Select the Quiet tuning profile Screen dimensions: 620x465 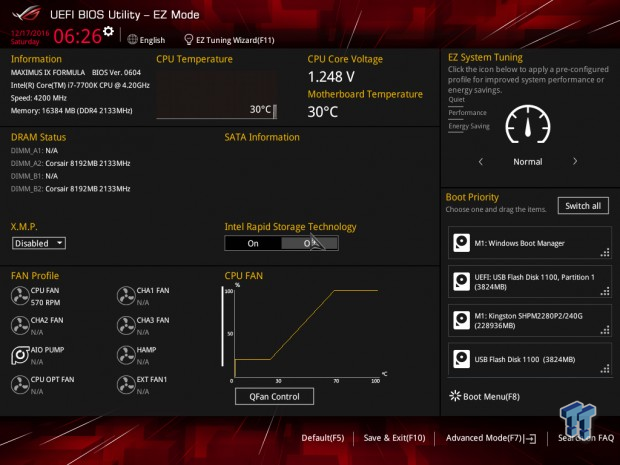click(456, 100)
